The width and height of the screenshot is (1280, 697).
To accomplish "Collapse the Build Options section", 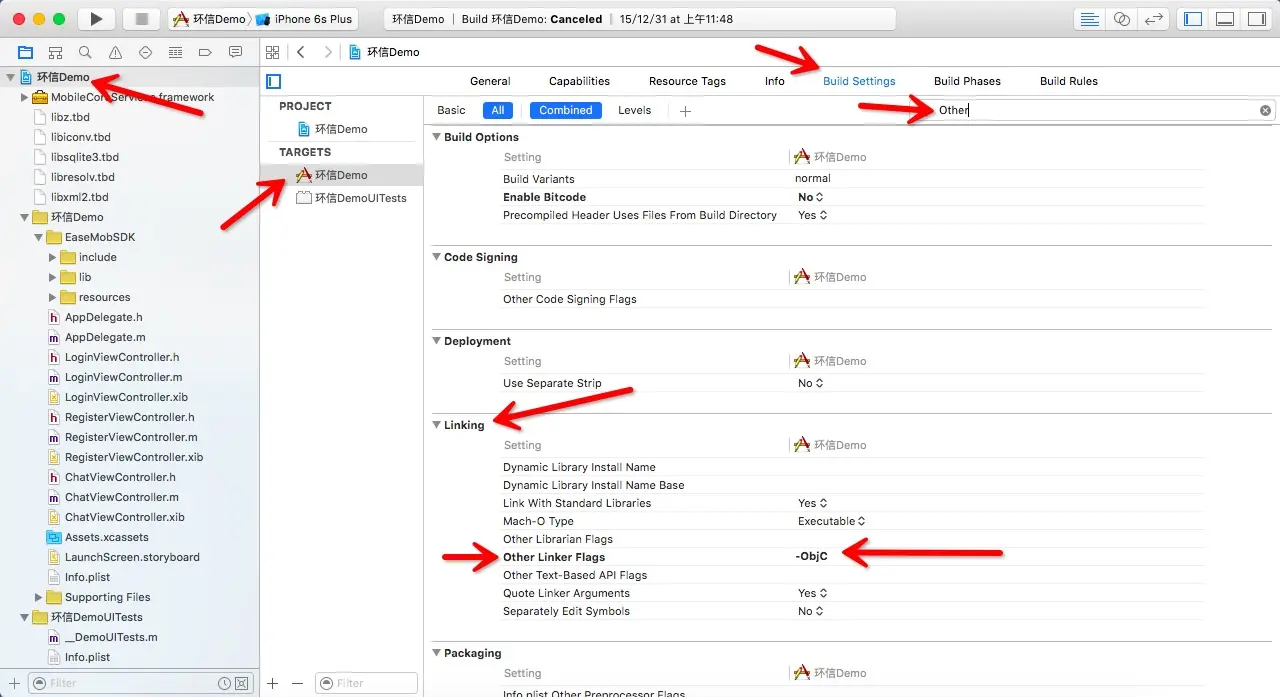I will coord(437,137).
